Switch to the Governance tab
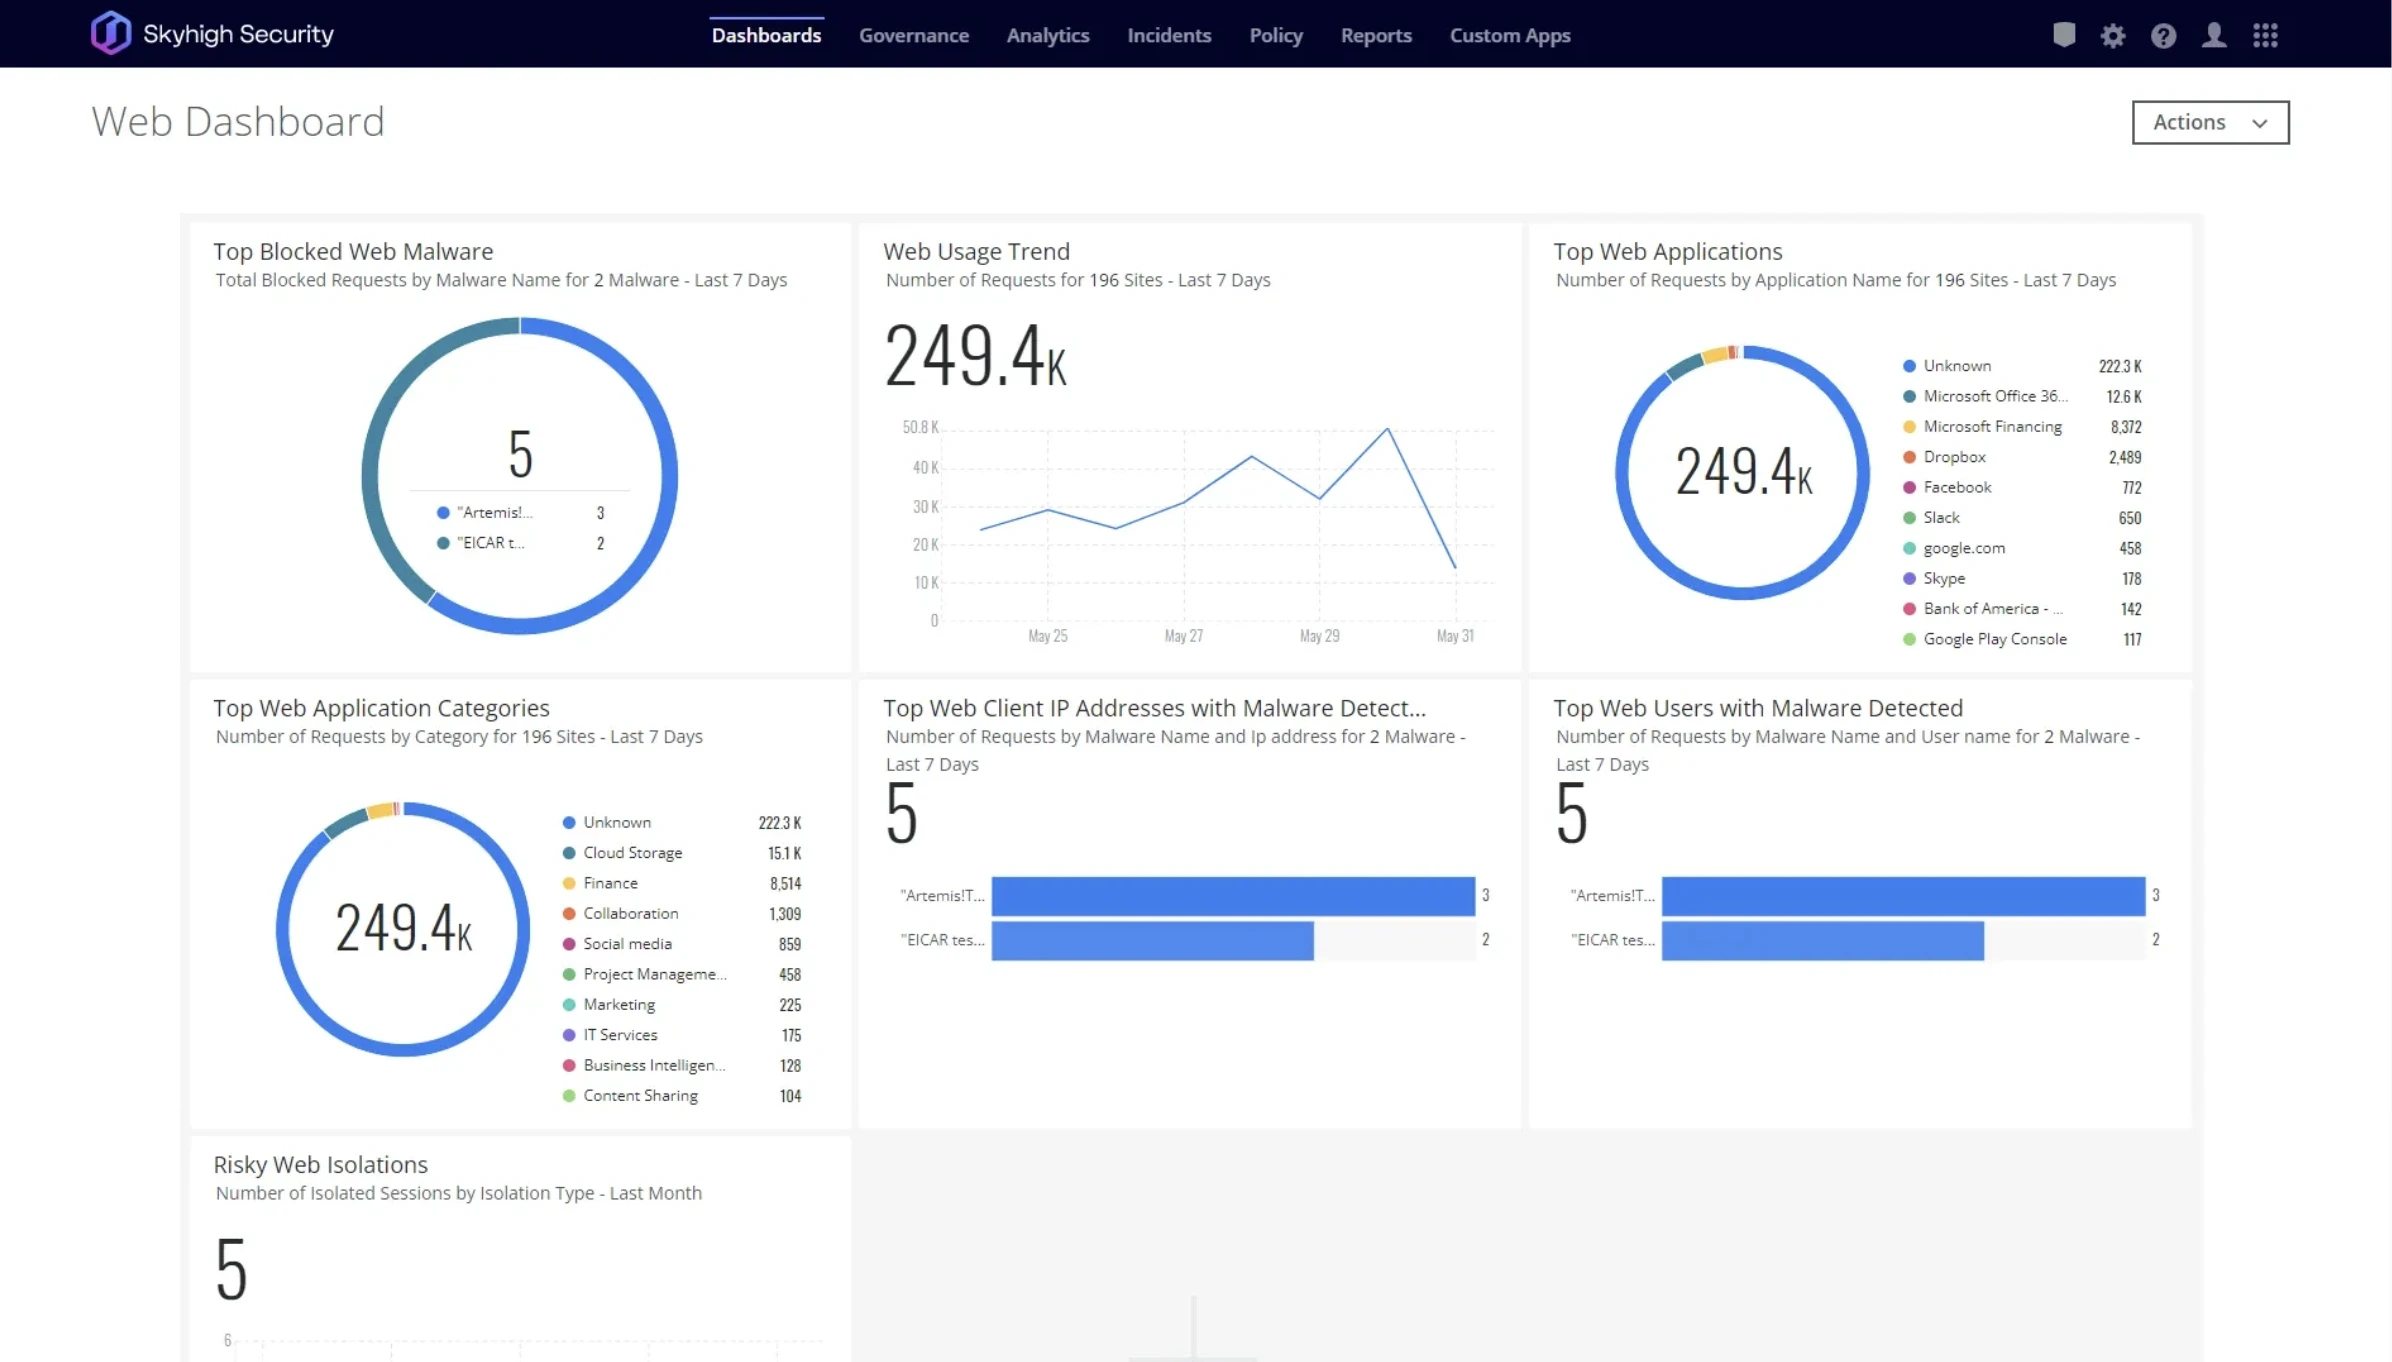Screen dimensions: 2392x1362 (913, 35)
